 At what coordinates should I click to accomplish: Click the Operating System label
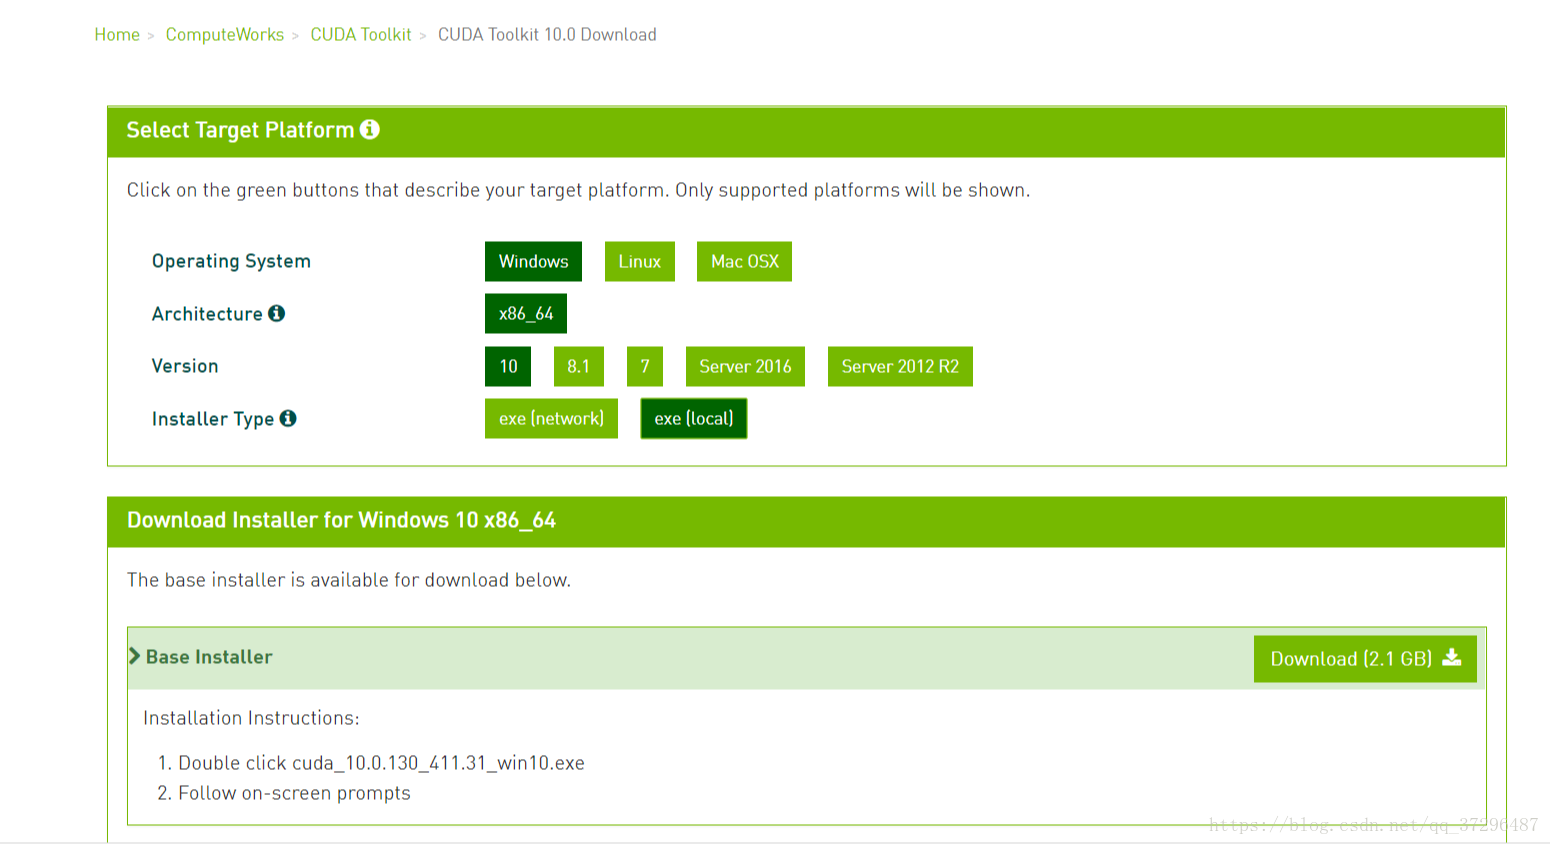[231, 261]
